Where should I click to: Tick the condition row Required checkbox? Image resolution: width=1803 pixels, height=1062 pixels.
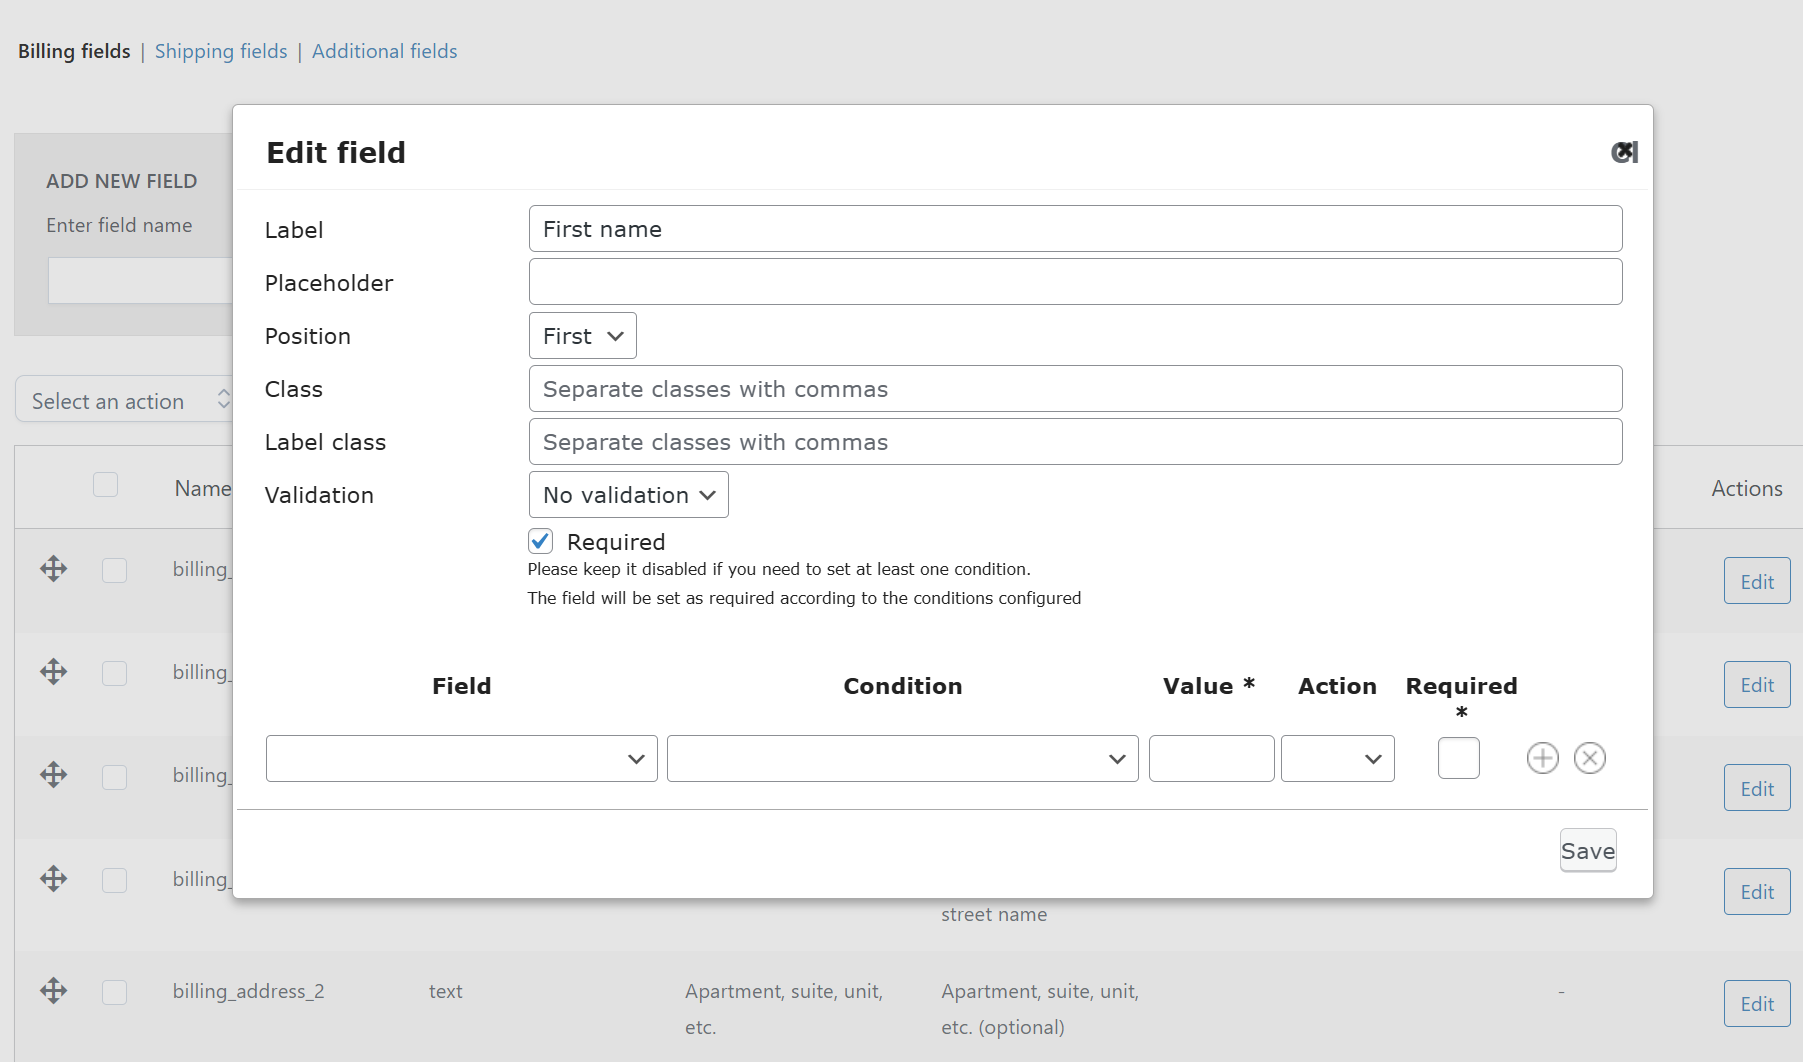point(1458,758)
